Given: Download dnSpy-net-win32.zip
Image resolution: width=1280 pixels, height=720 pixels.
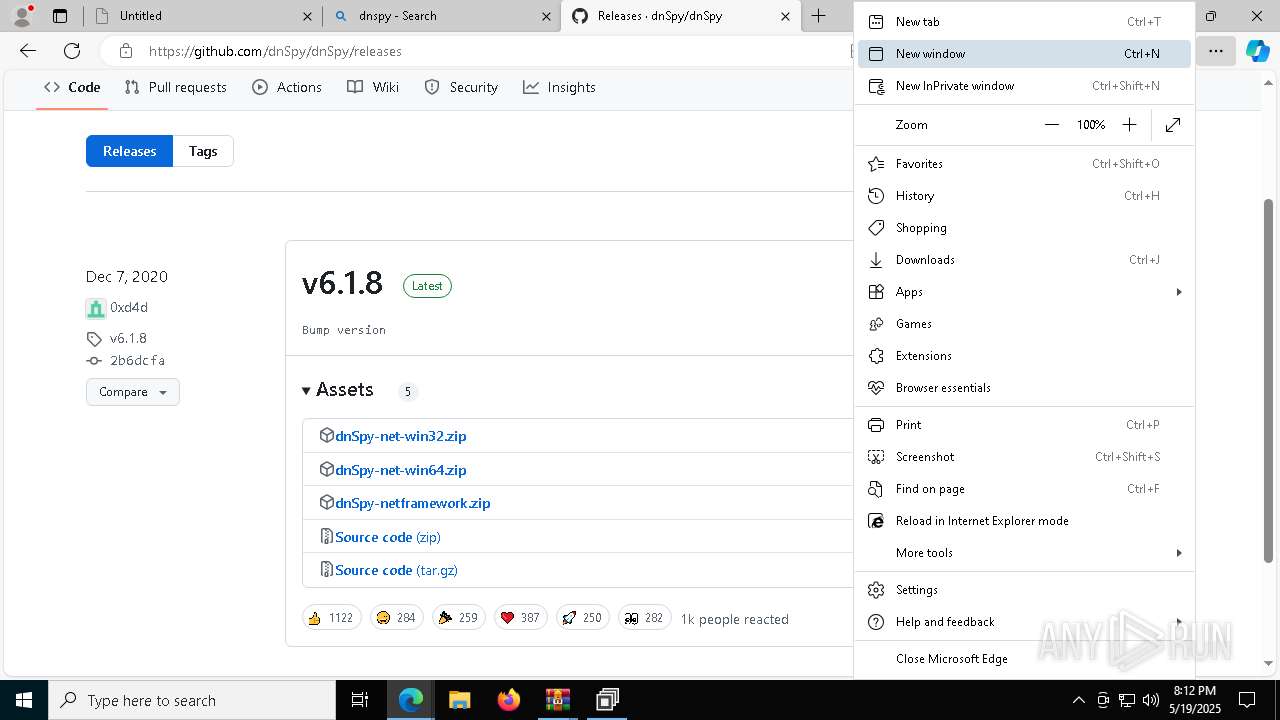Looking at the screenshot, I should 401,436.
